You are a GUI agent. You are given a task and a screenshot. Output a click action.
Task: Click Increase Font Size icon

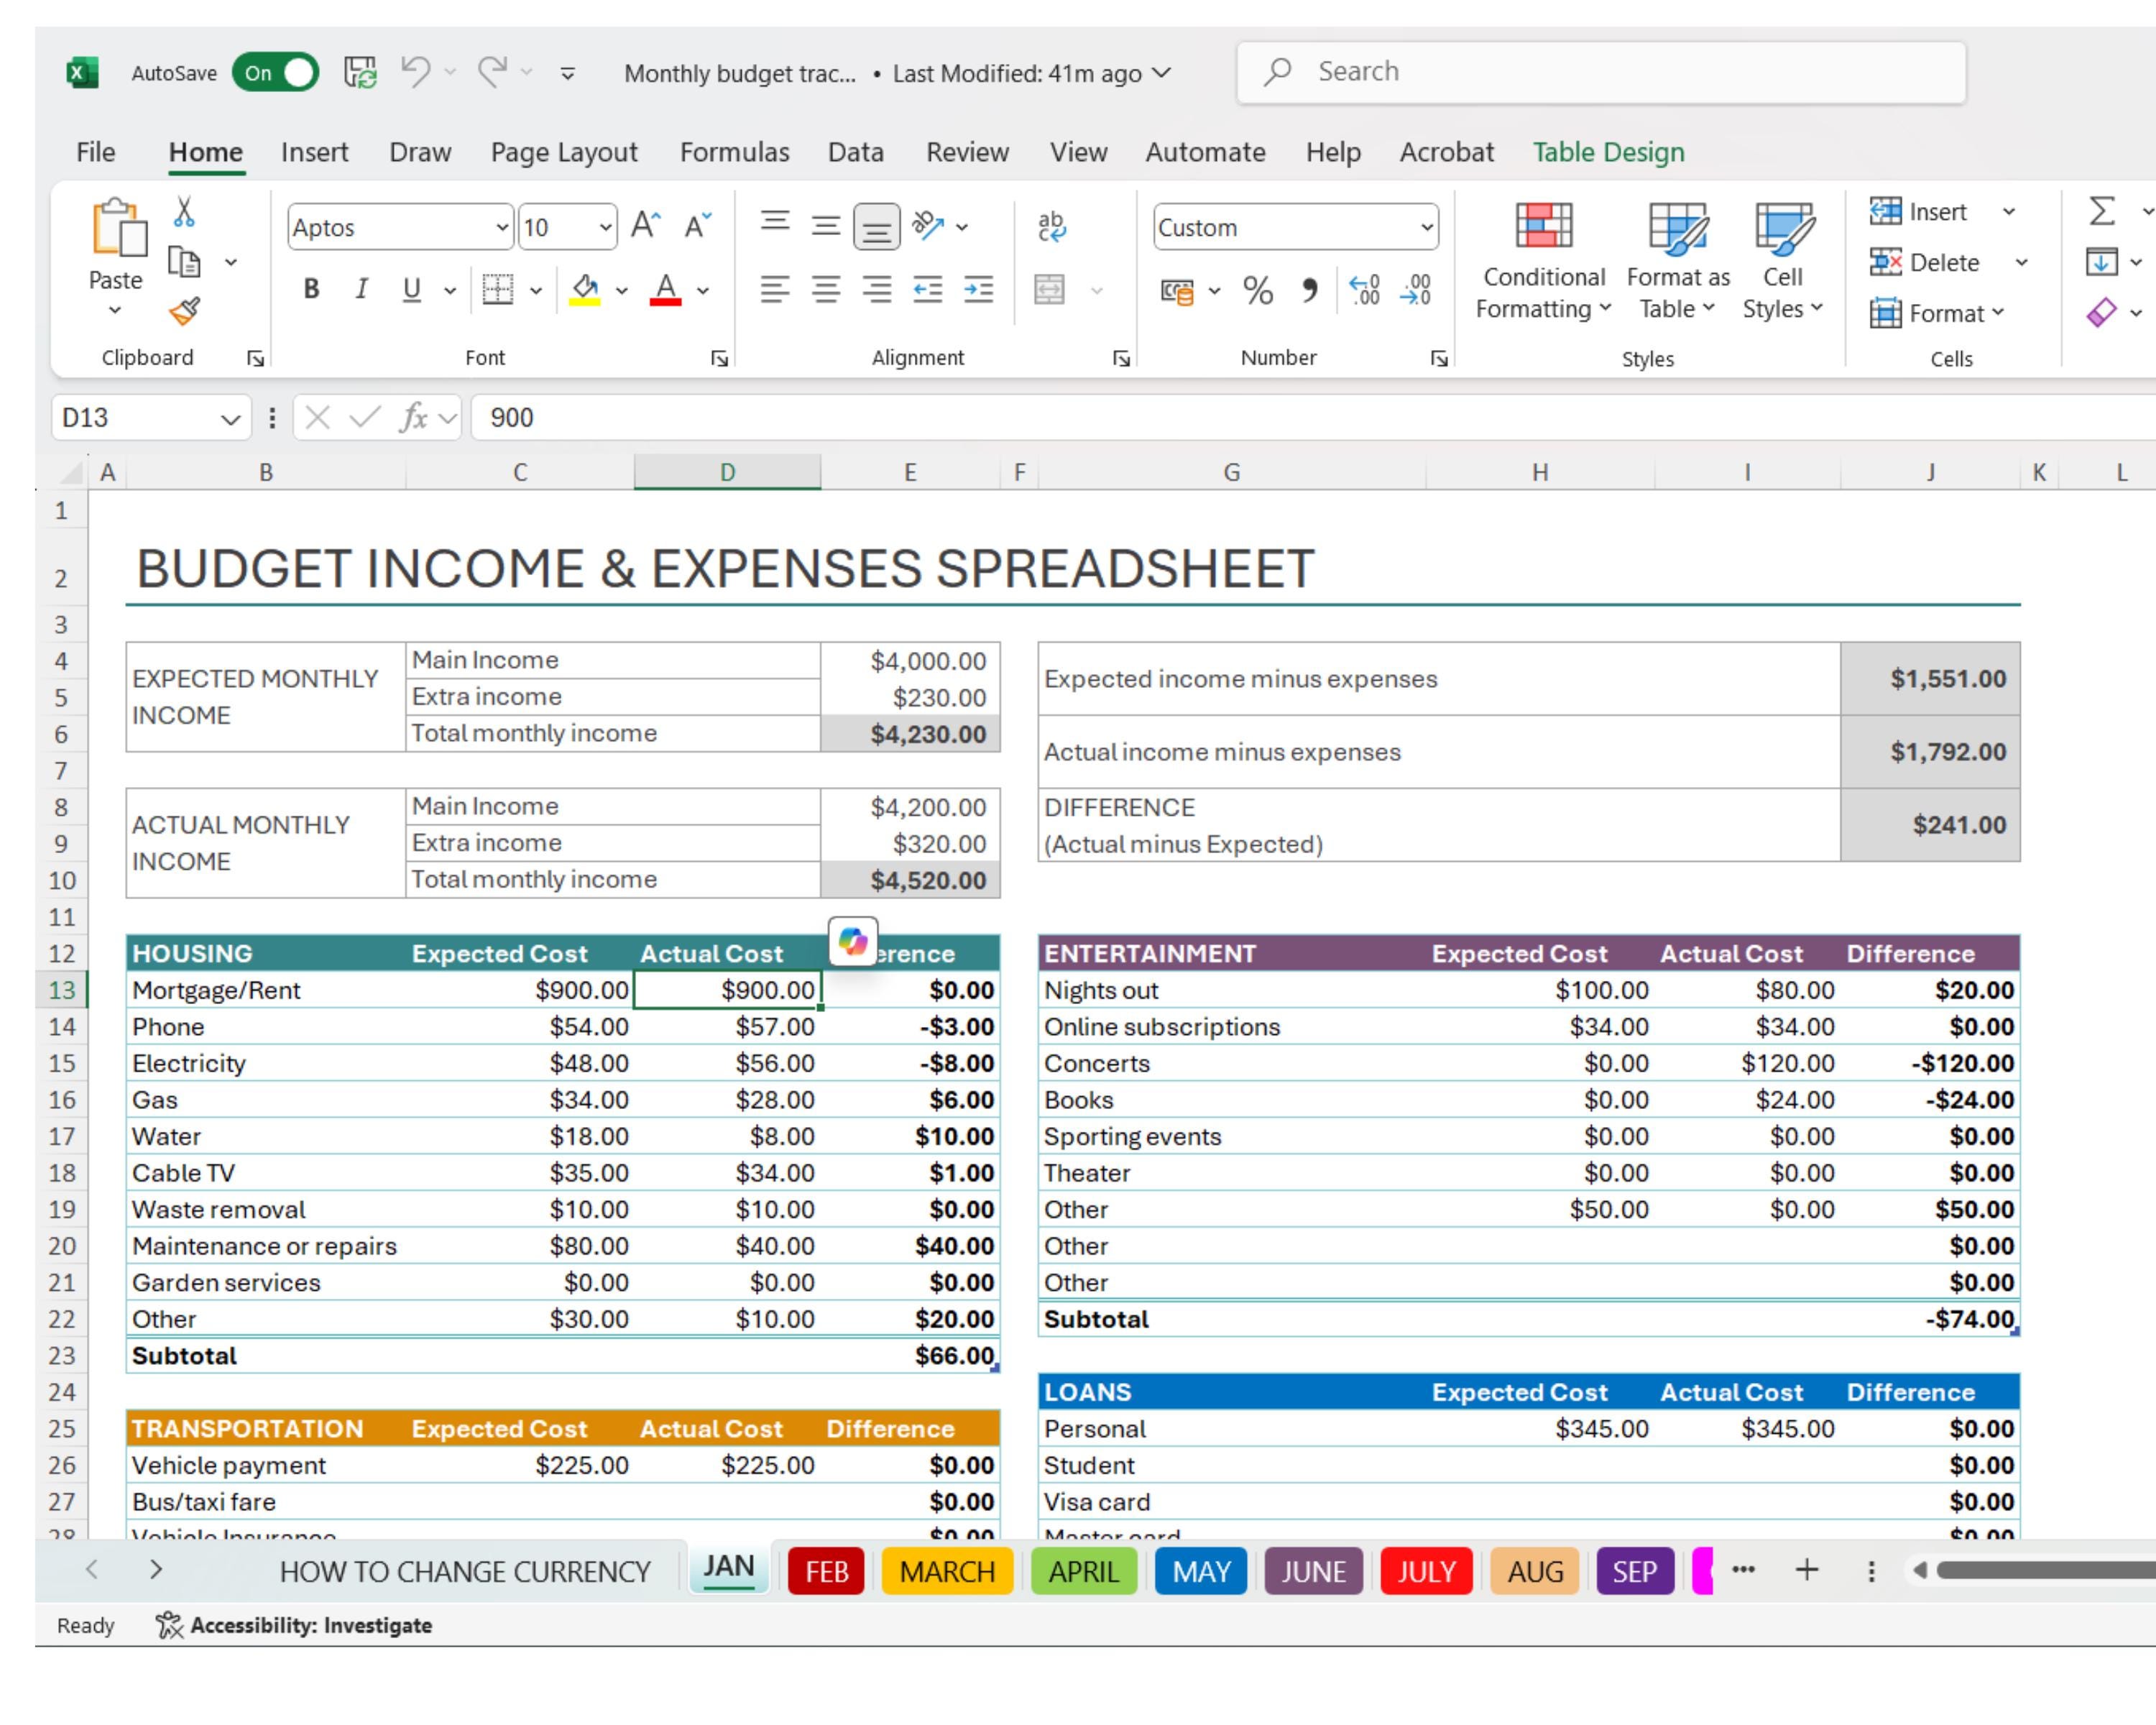click(x=646, y=226)
